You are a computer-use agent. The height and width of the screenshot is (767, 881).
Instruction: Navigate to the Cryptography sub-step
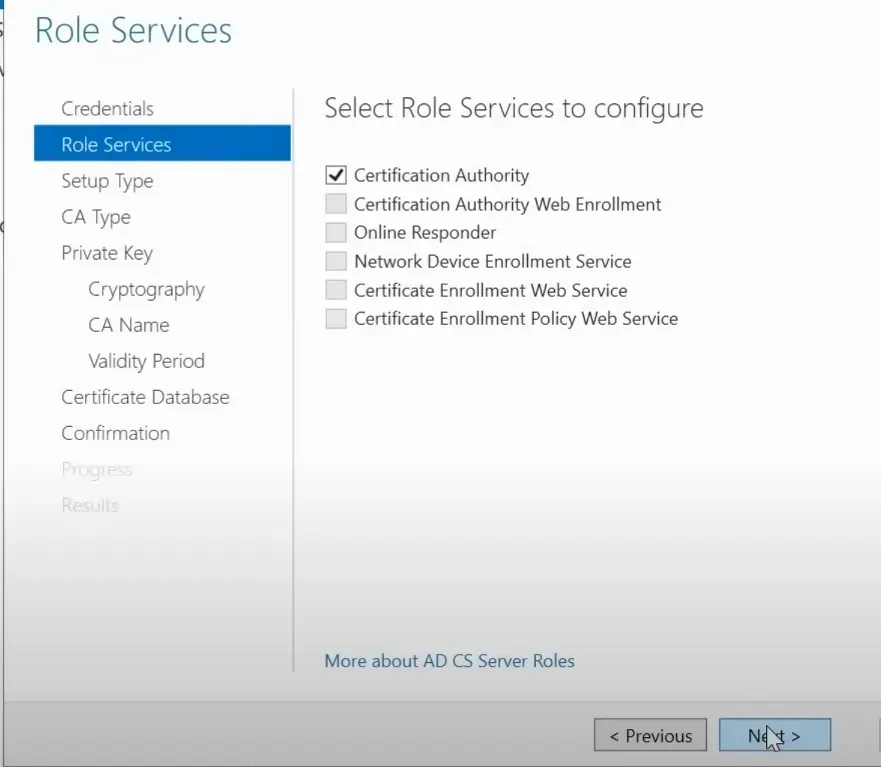click(x=146, y=289)
